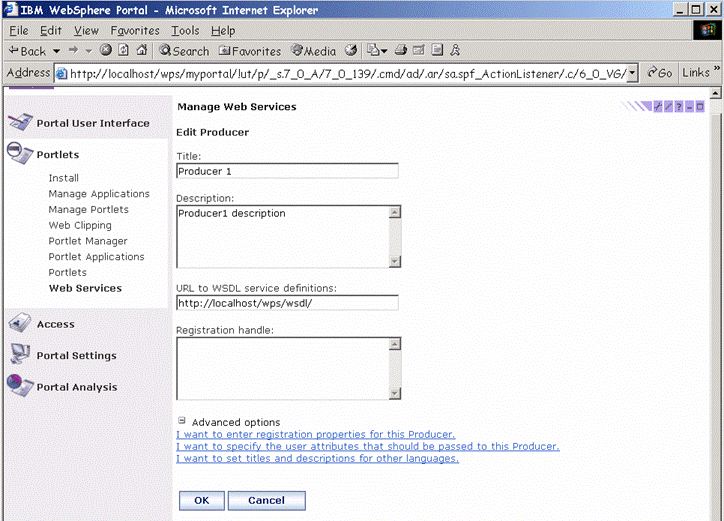Image resolution: width=724 pixels, height=521 pixels.
Task: Click the Cancel button
Action: [266, 501]
